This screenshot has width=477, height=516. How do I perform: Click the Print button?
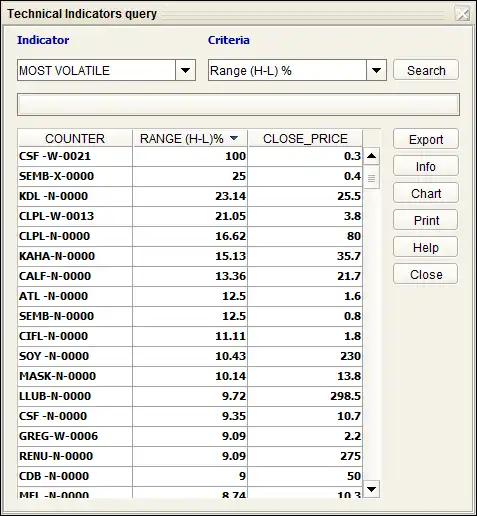pos(426,220)
